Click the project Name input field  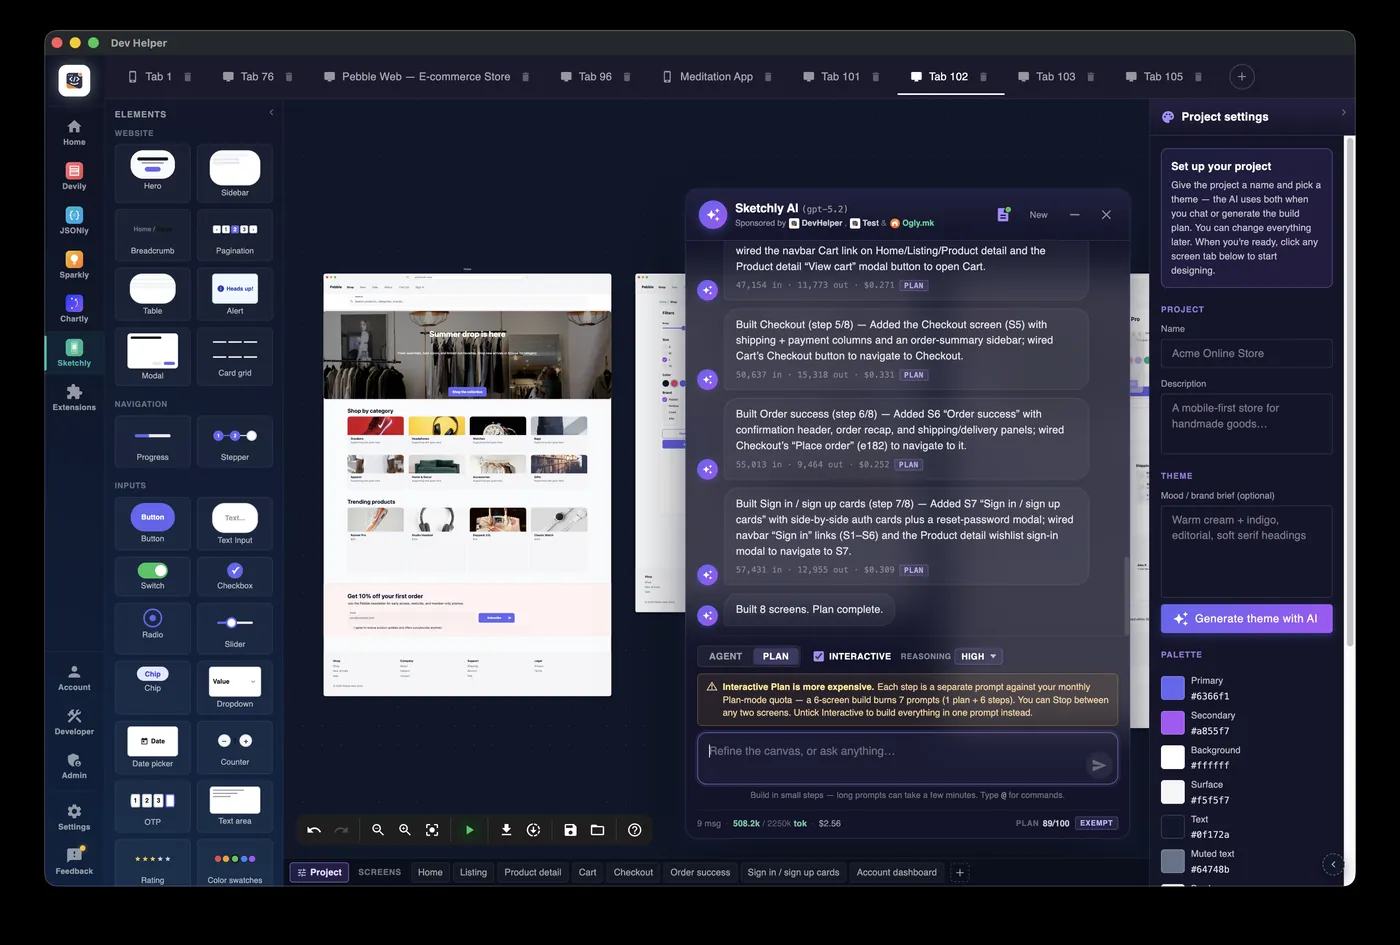[x=1246, y=353]
